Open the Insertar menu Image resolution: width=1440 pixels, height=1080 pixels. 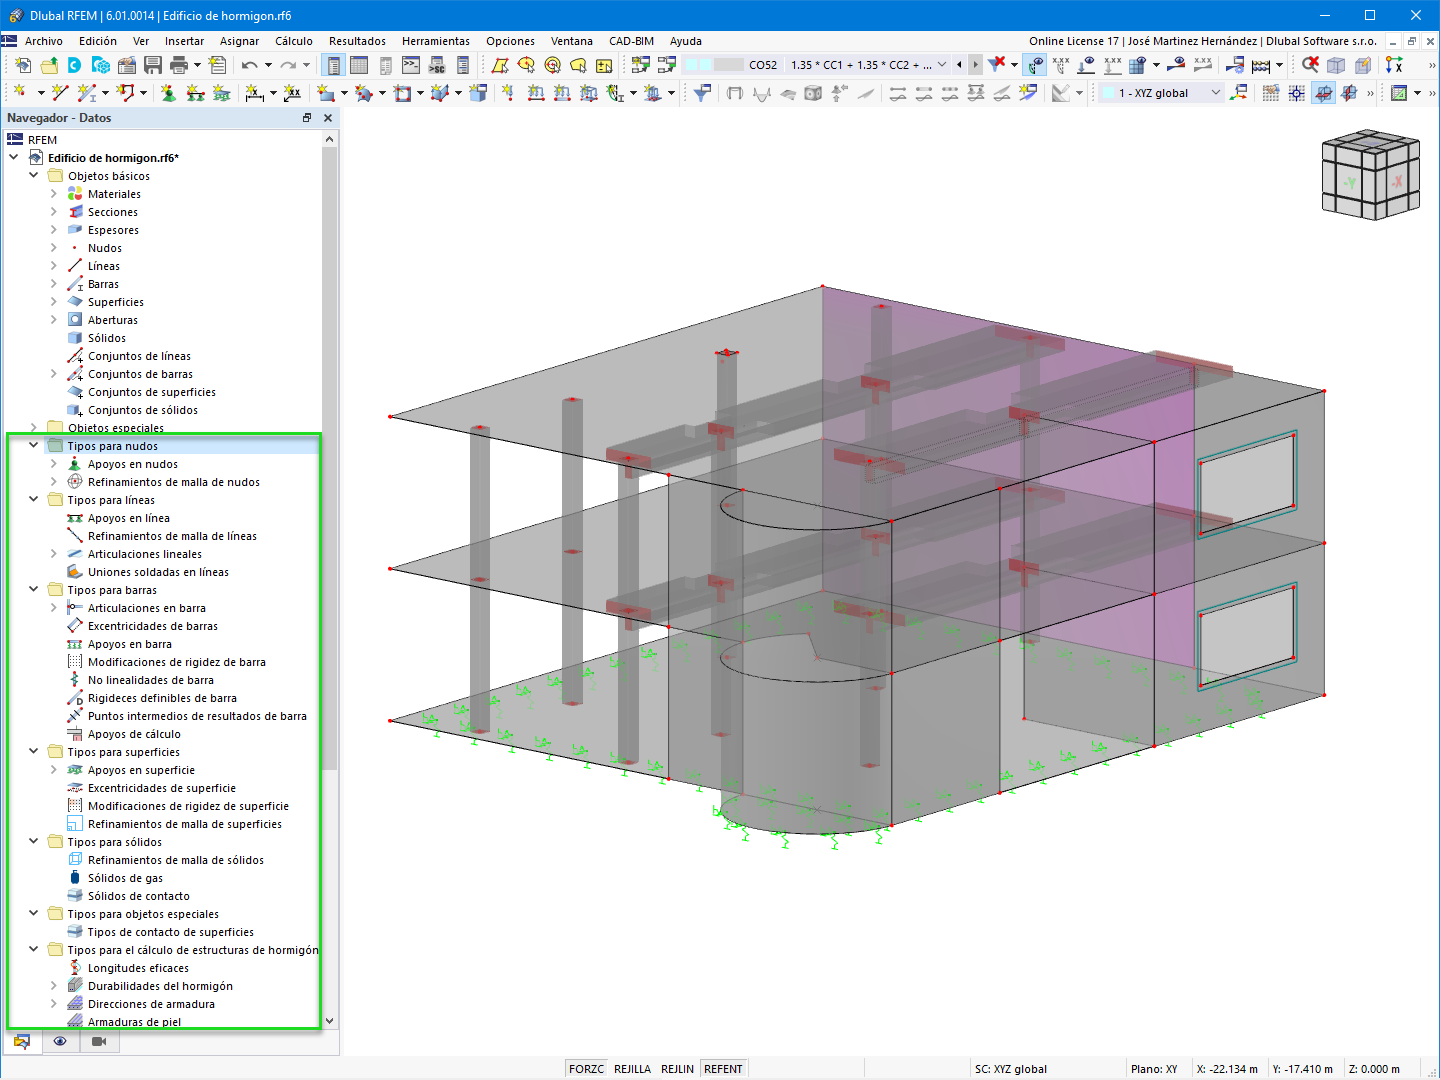184,41
